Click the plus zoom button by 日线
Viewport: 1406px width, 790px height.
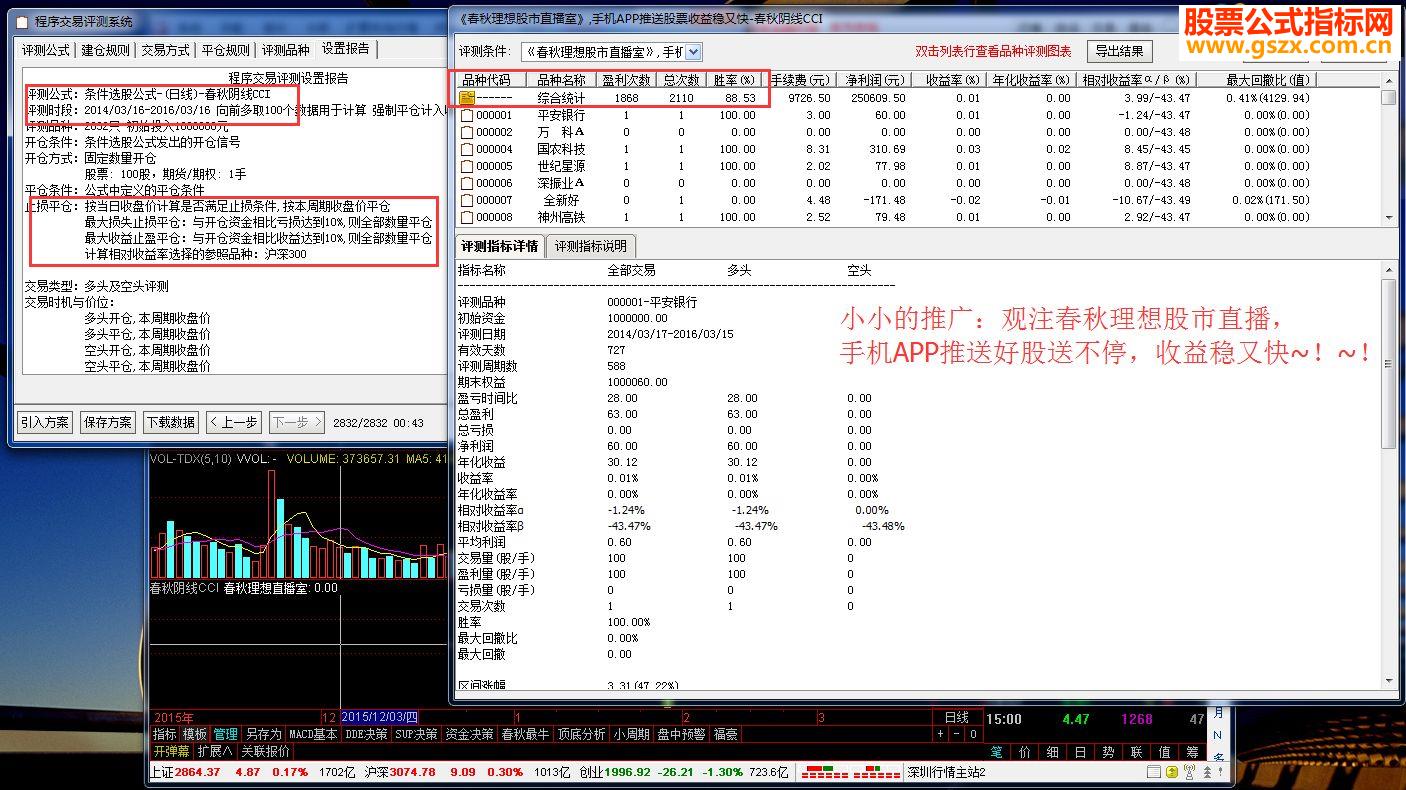tap(940, 734)
